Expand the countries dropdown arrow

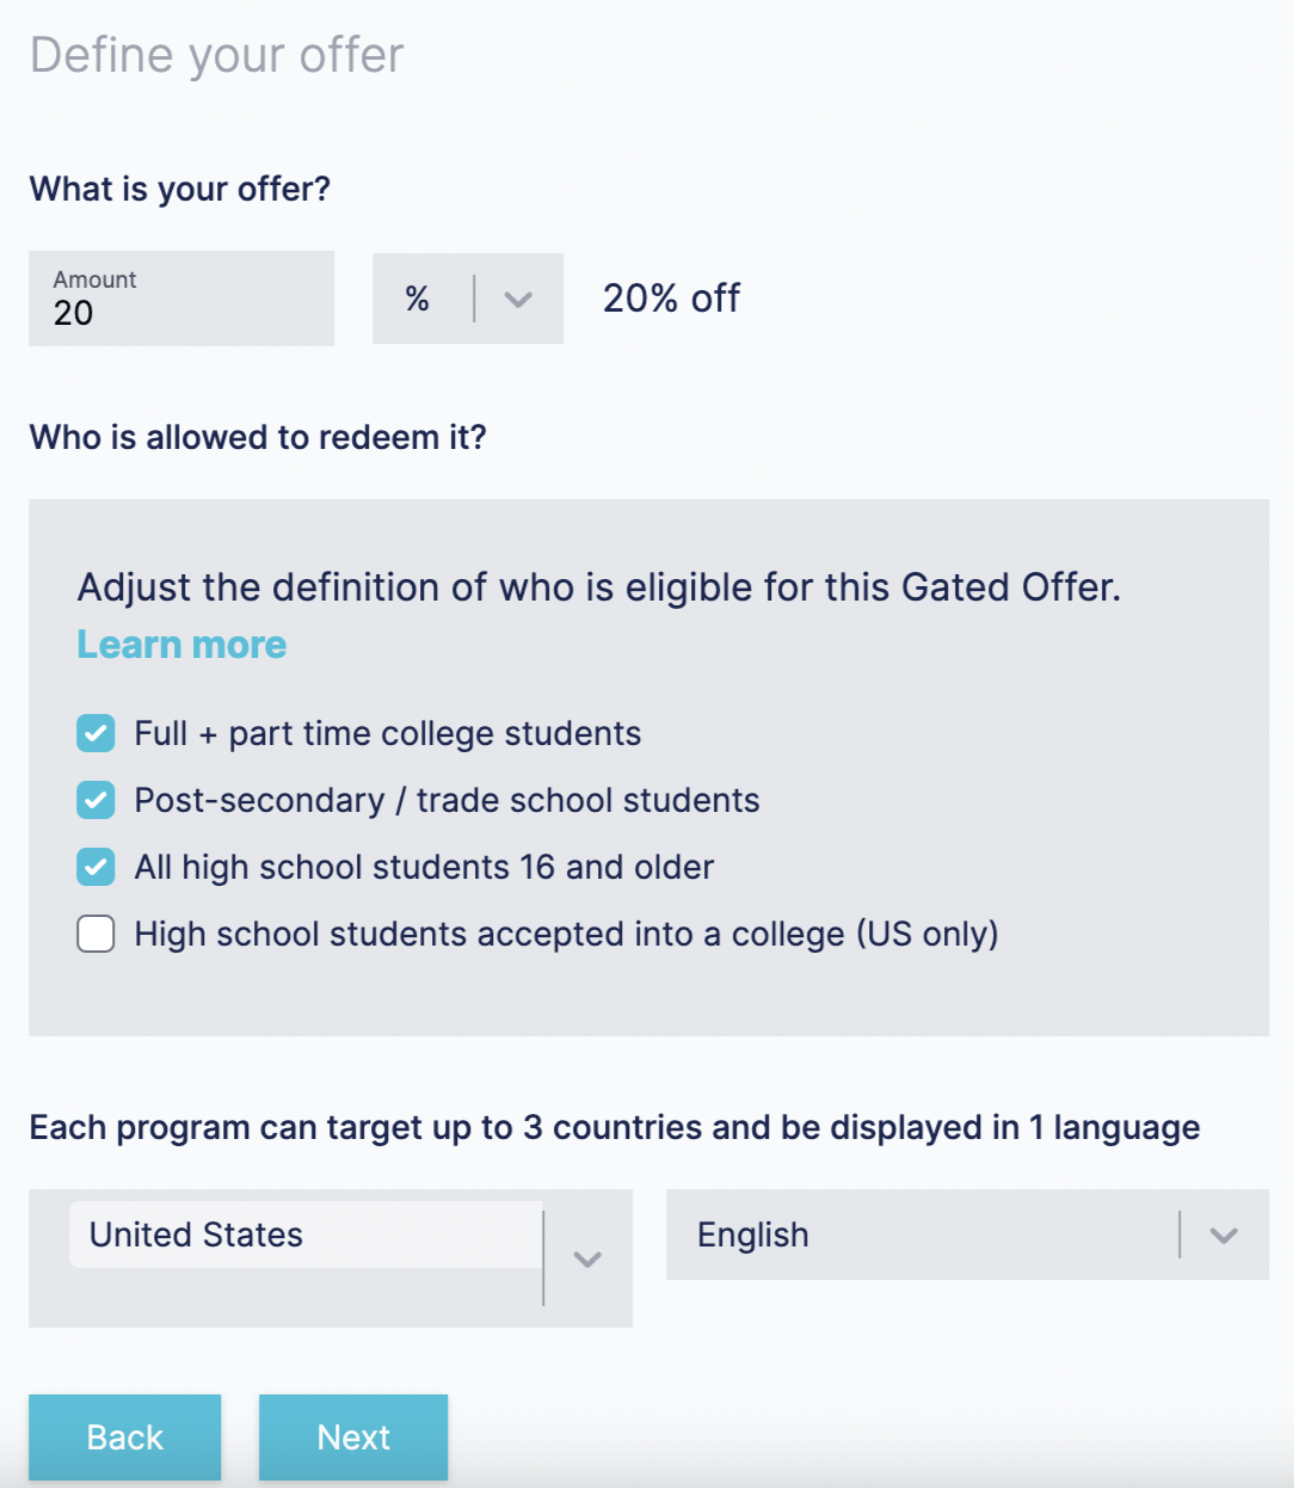[587, 1259]
